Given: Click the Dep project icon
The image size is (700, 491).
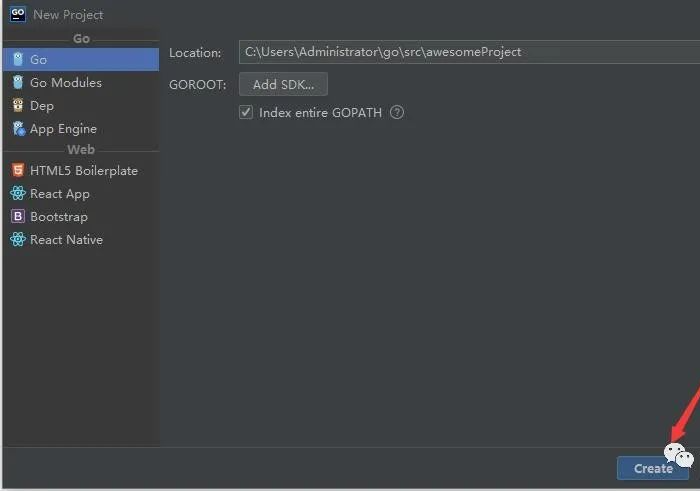Looking at the screenshot, I should point(18,105).
